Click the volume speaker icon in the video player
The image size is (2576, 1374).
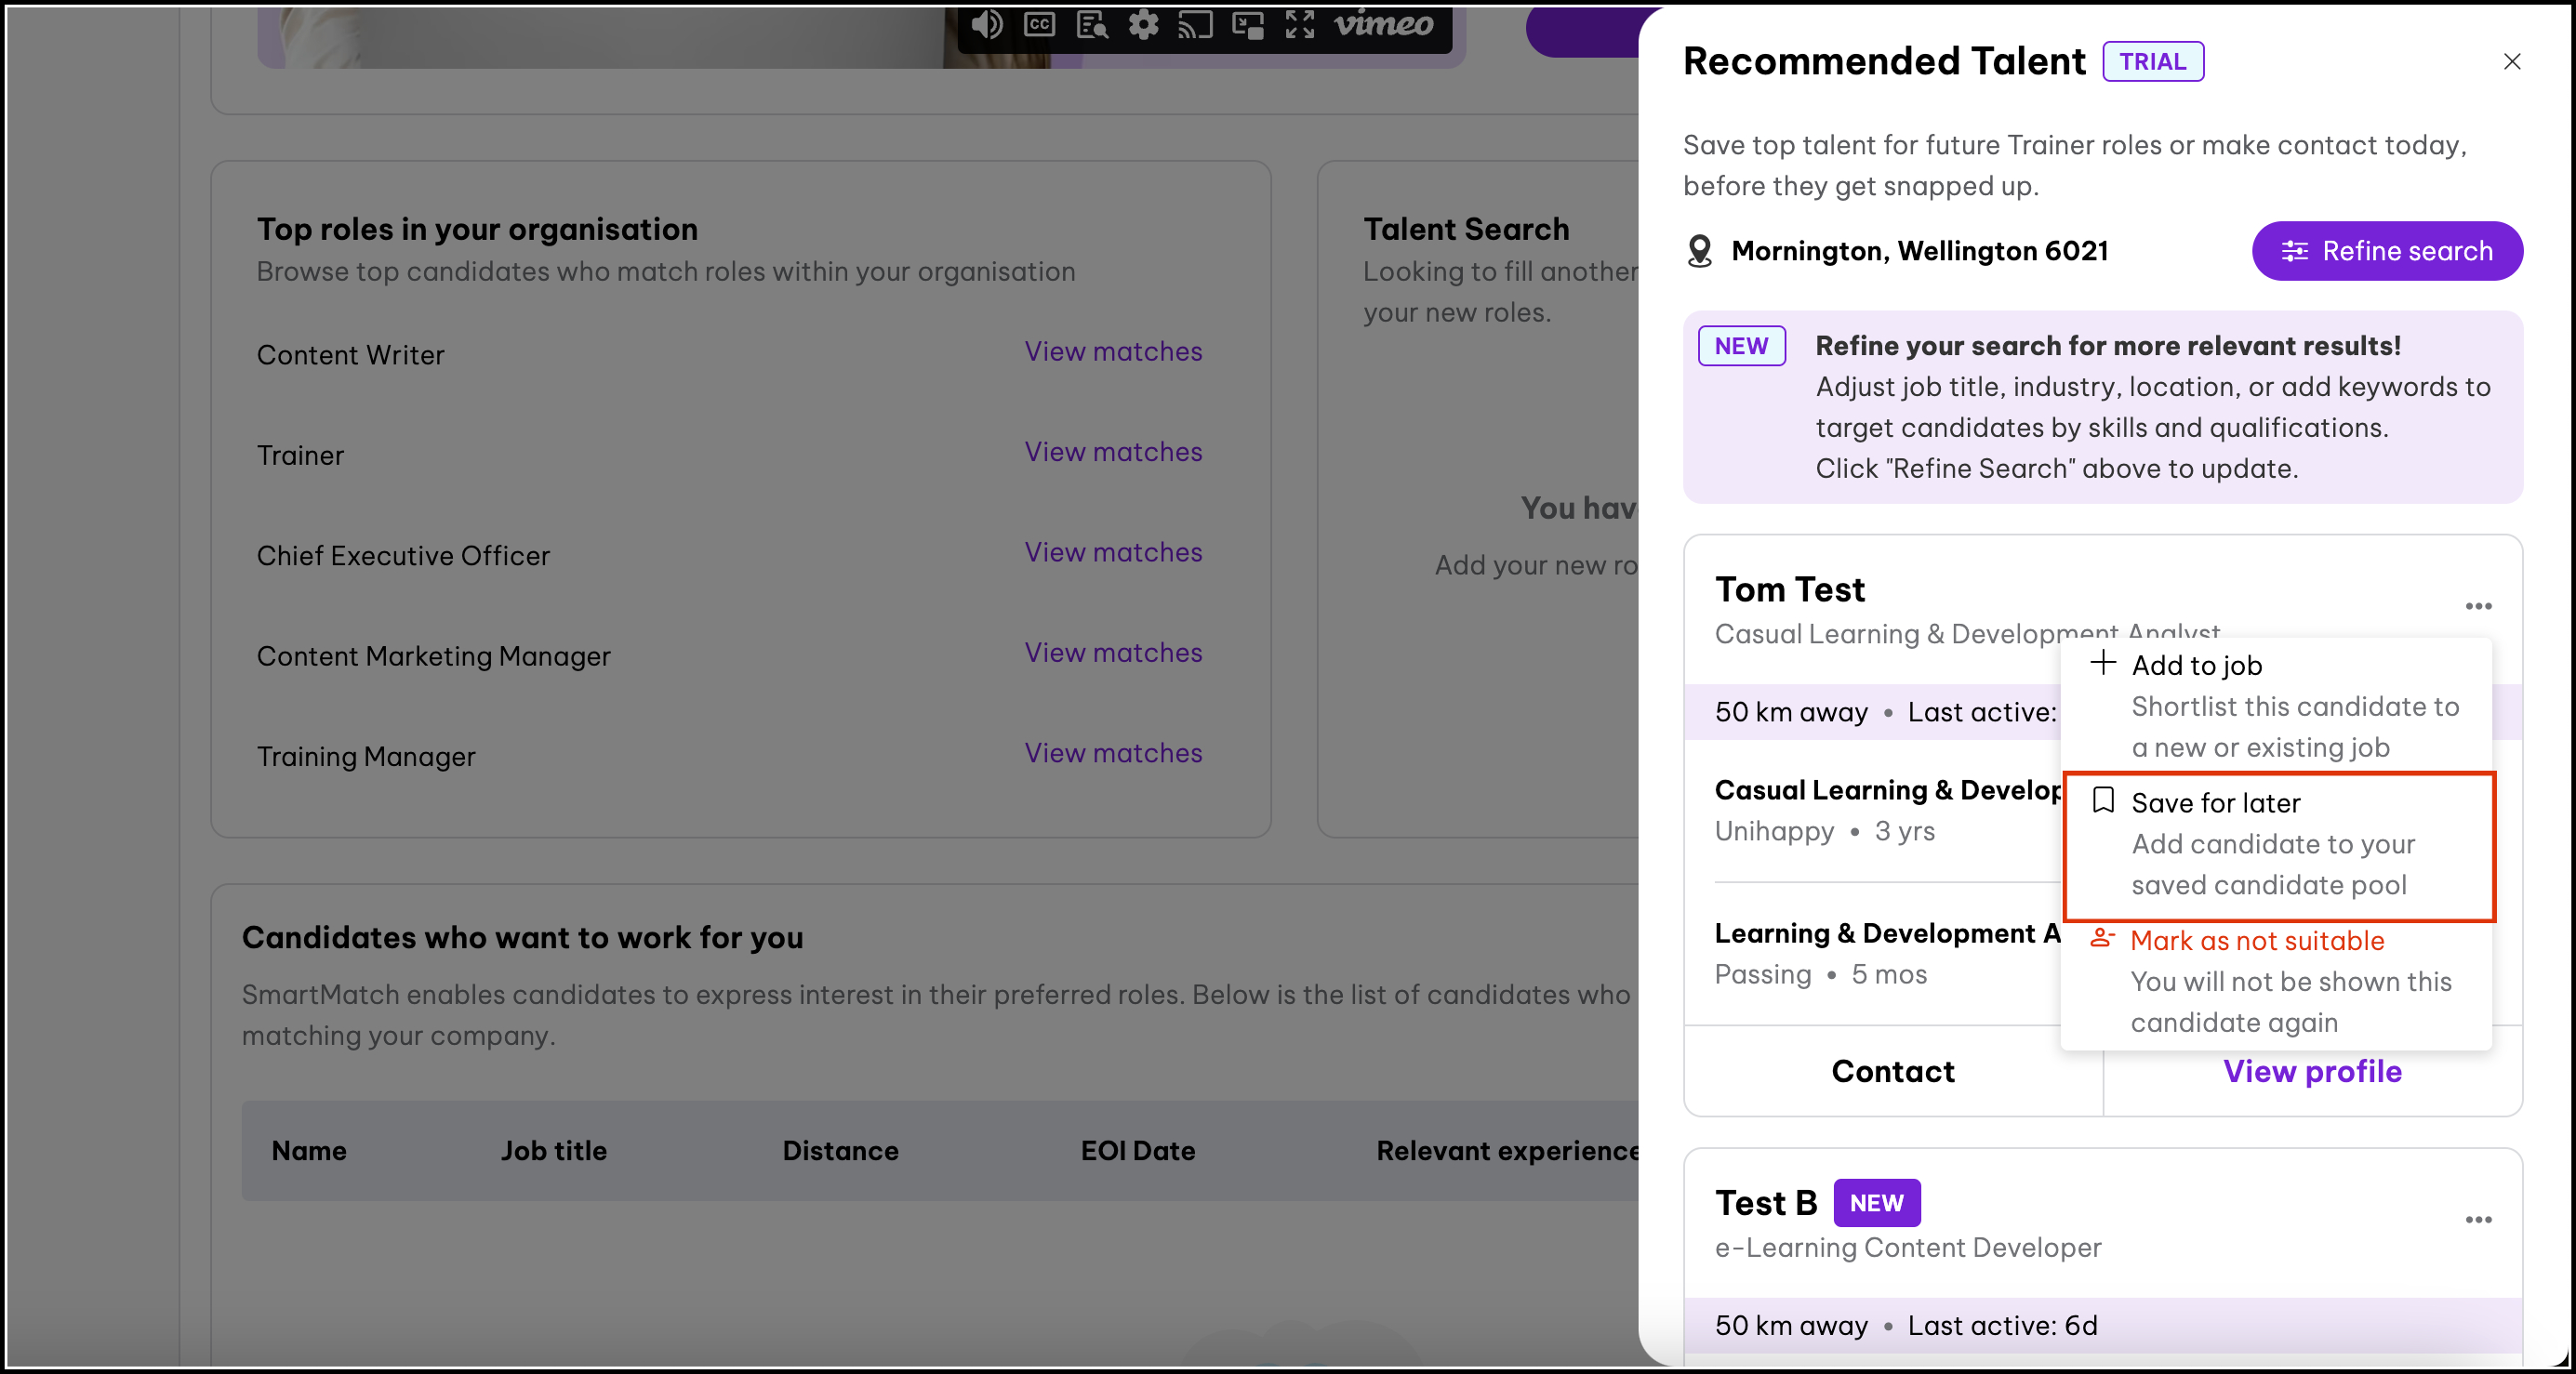986,24
